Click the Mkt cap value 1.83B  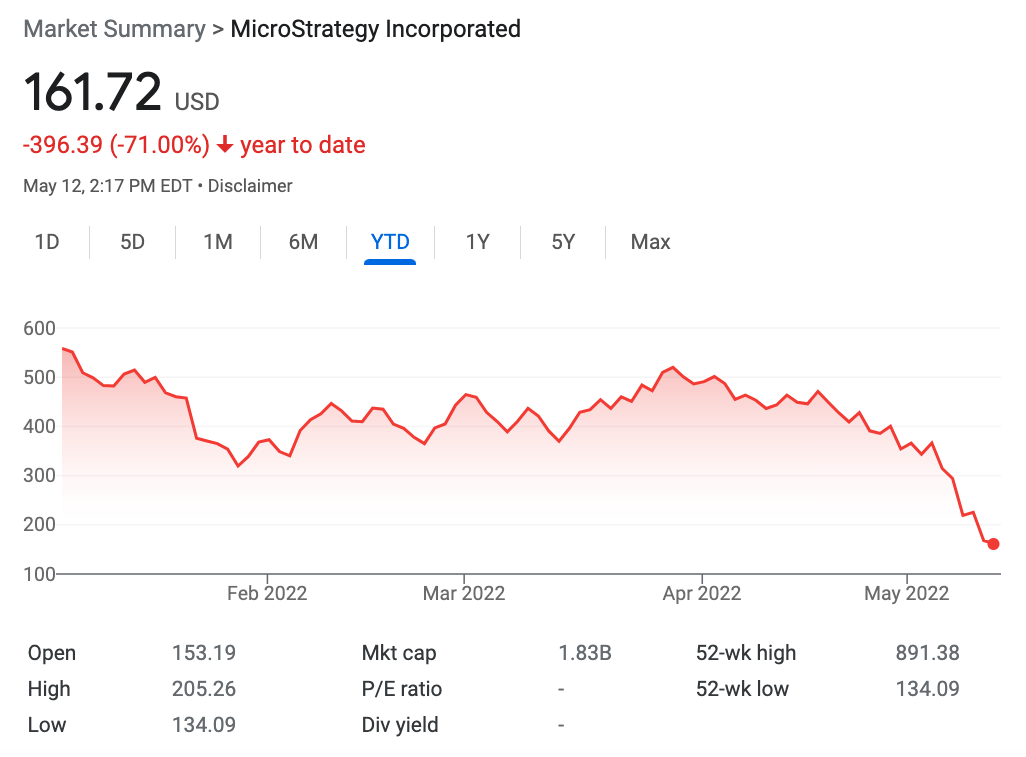pyautogui.click(x=584, y=653)
